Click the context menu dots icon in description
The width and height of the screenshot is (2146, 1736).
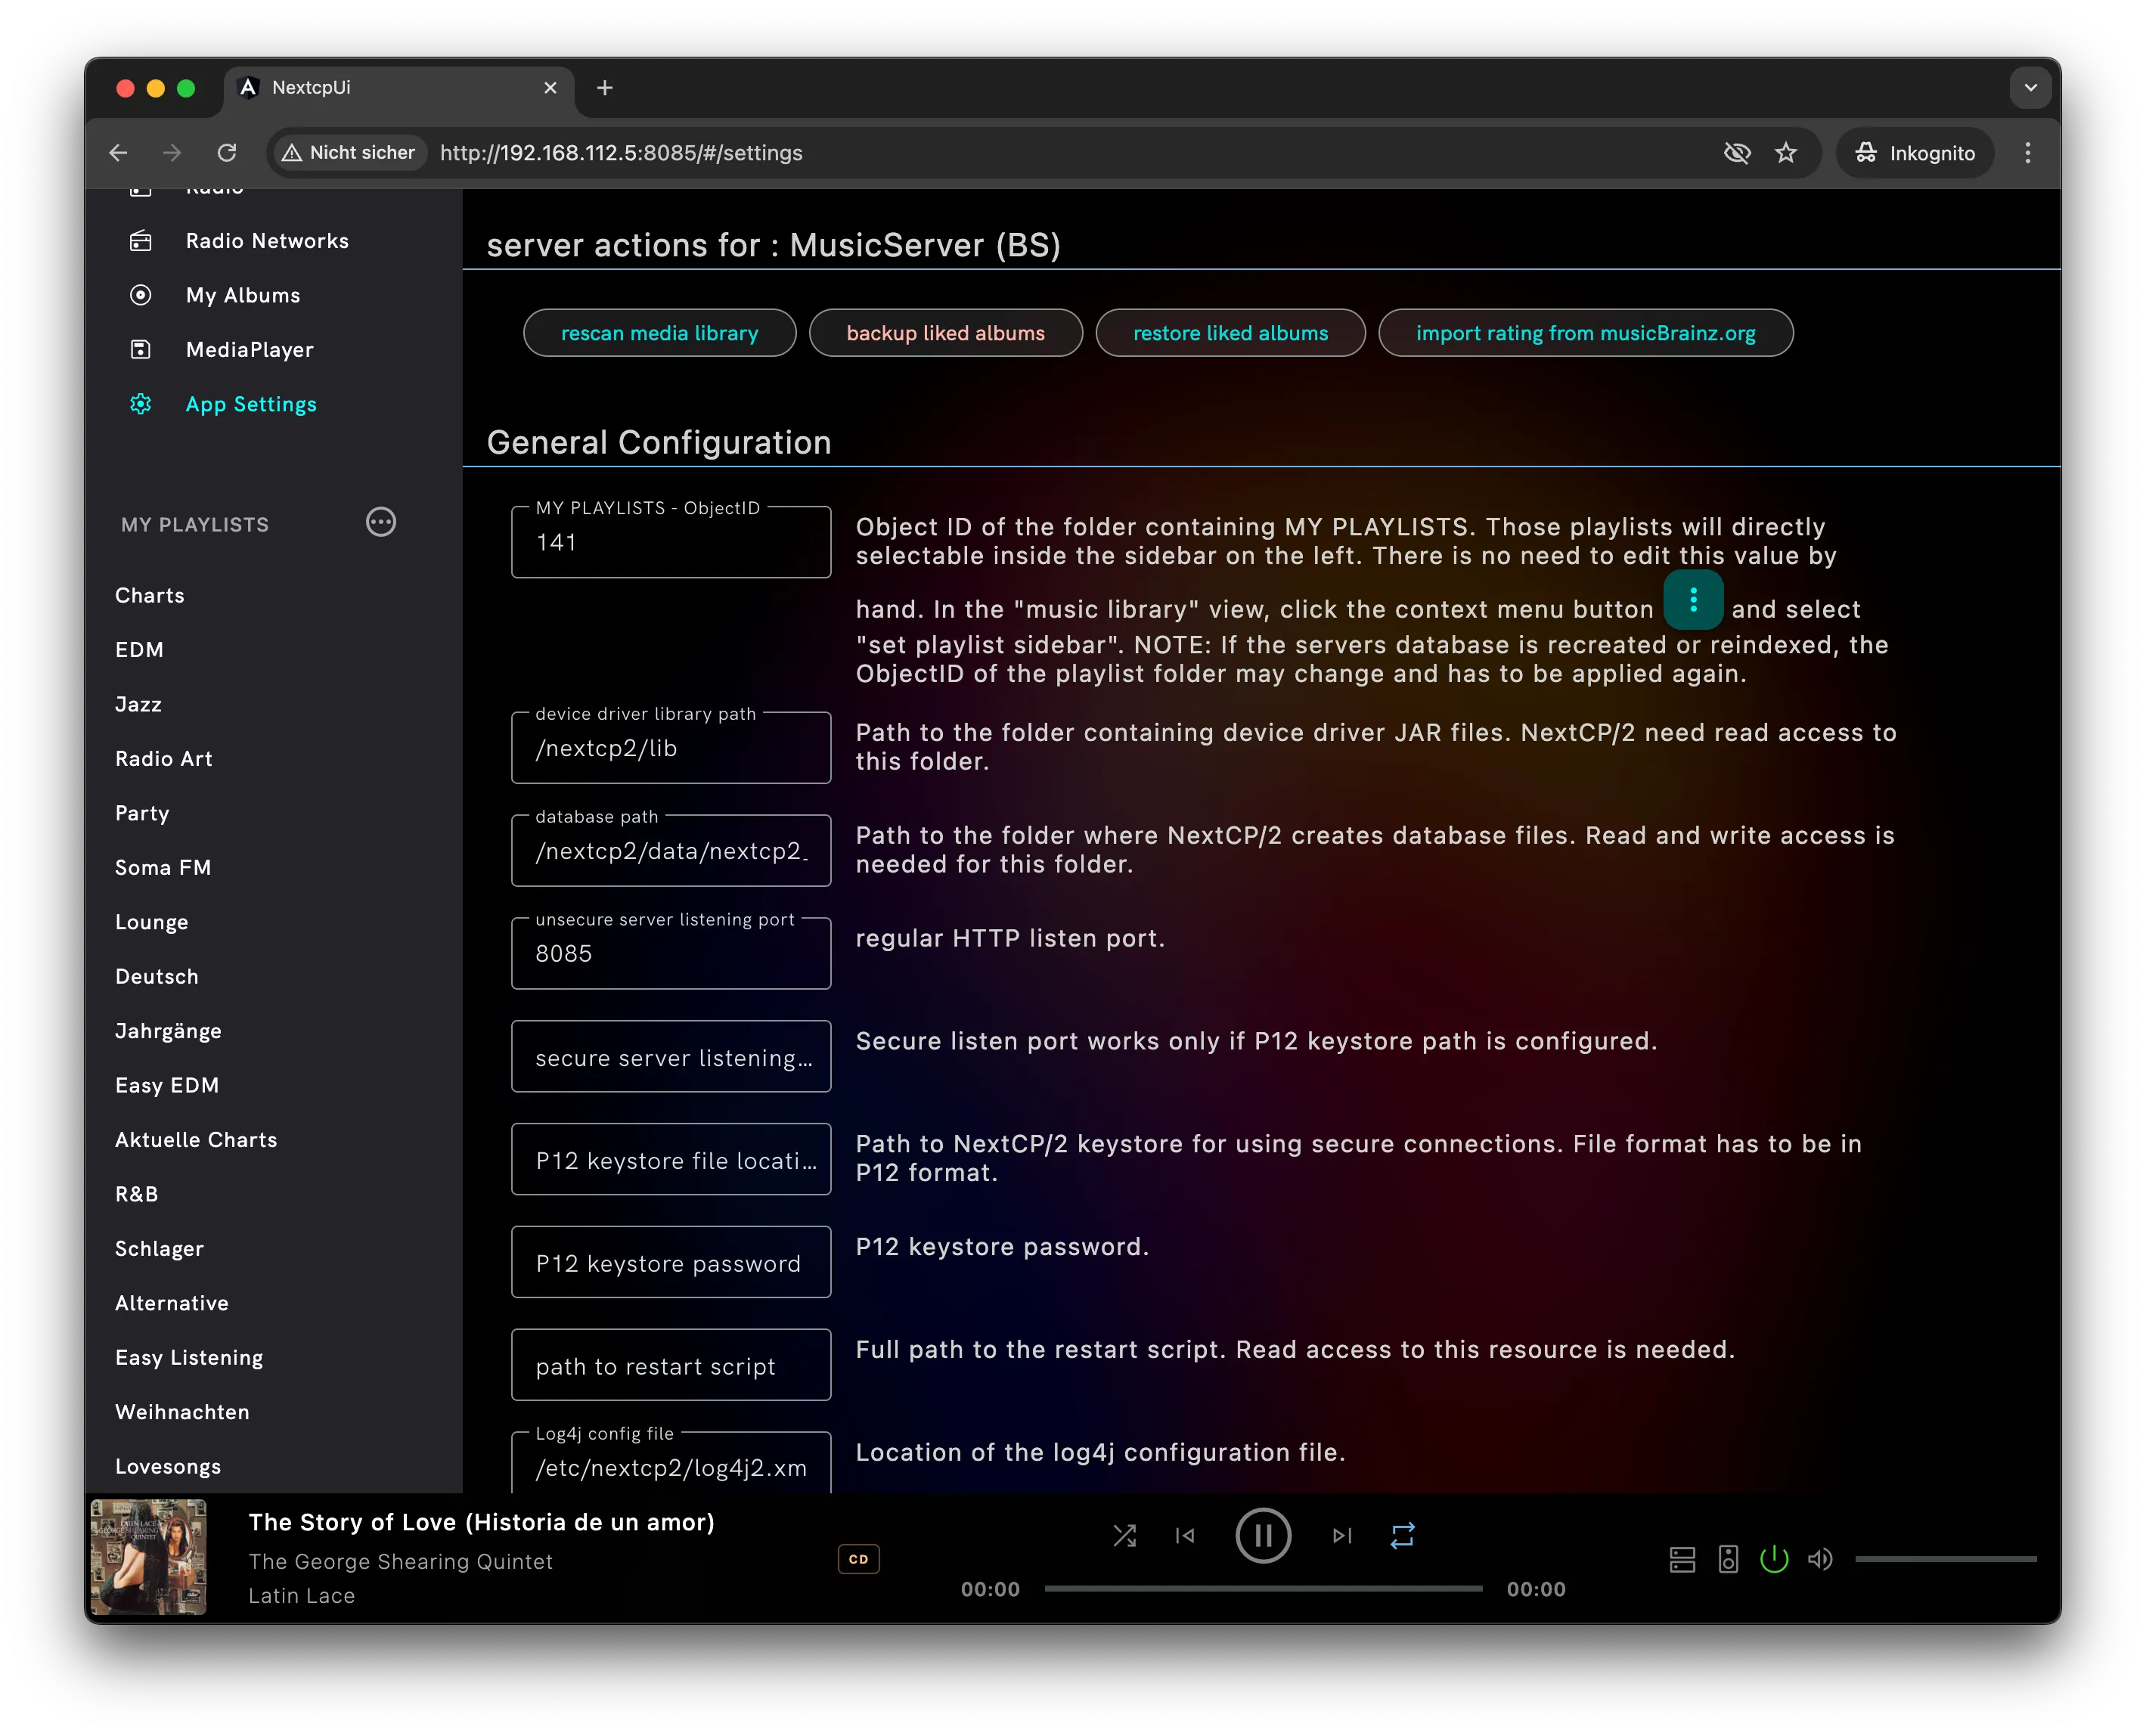click(x=1693, y=600)
